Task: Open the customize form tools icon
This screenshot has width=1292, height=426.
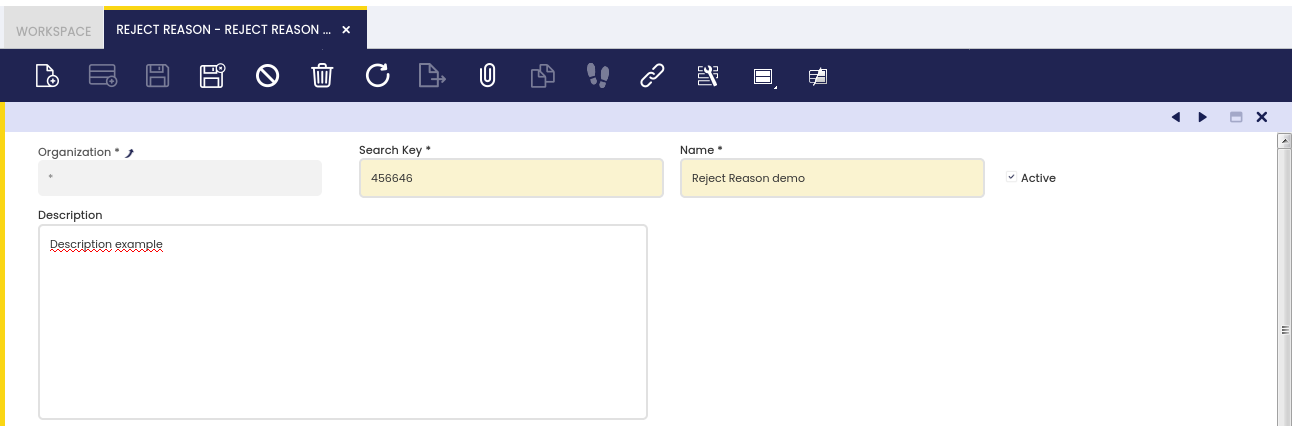Action: pos(707,76)
